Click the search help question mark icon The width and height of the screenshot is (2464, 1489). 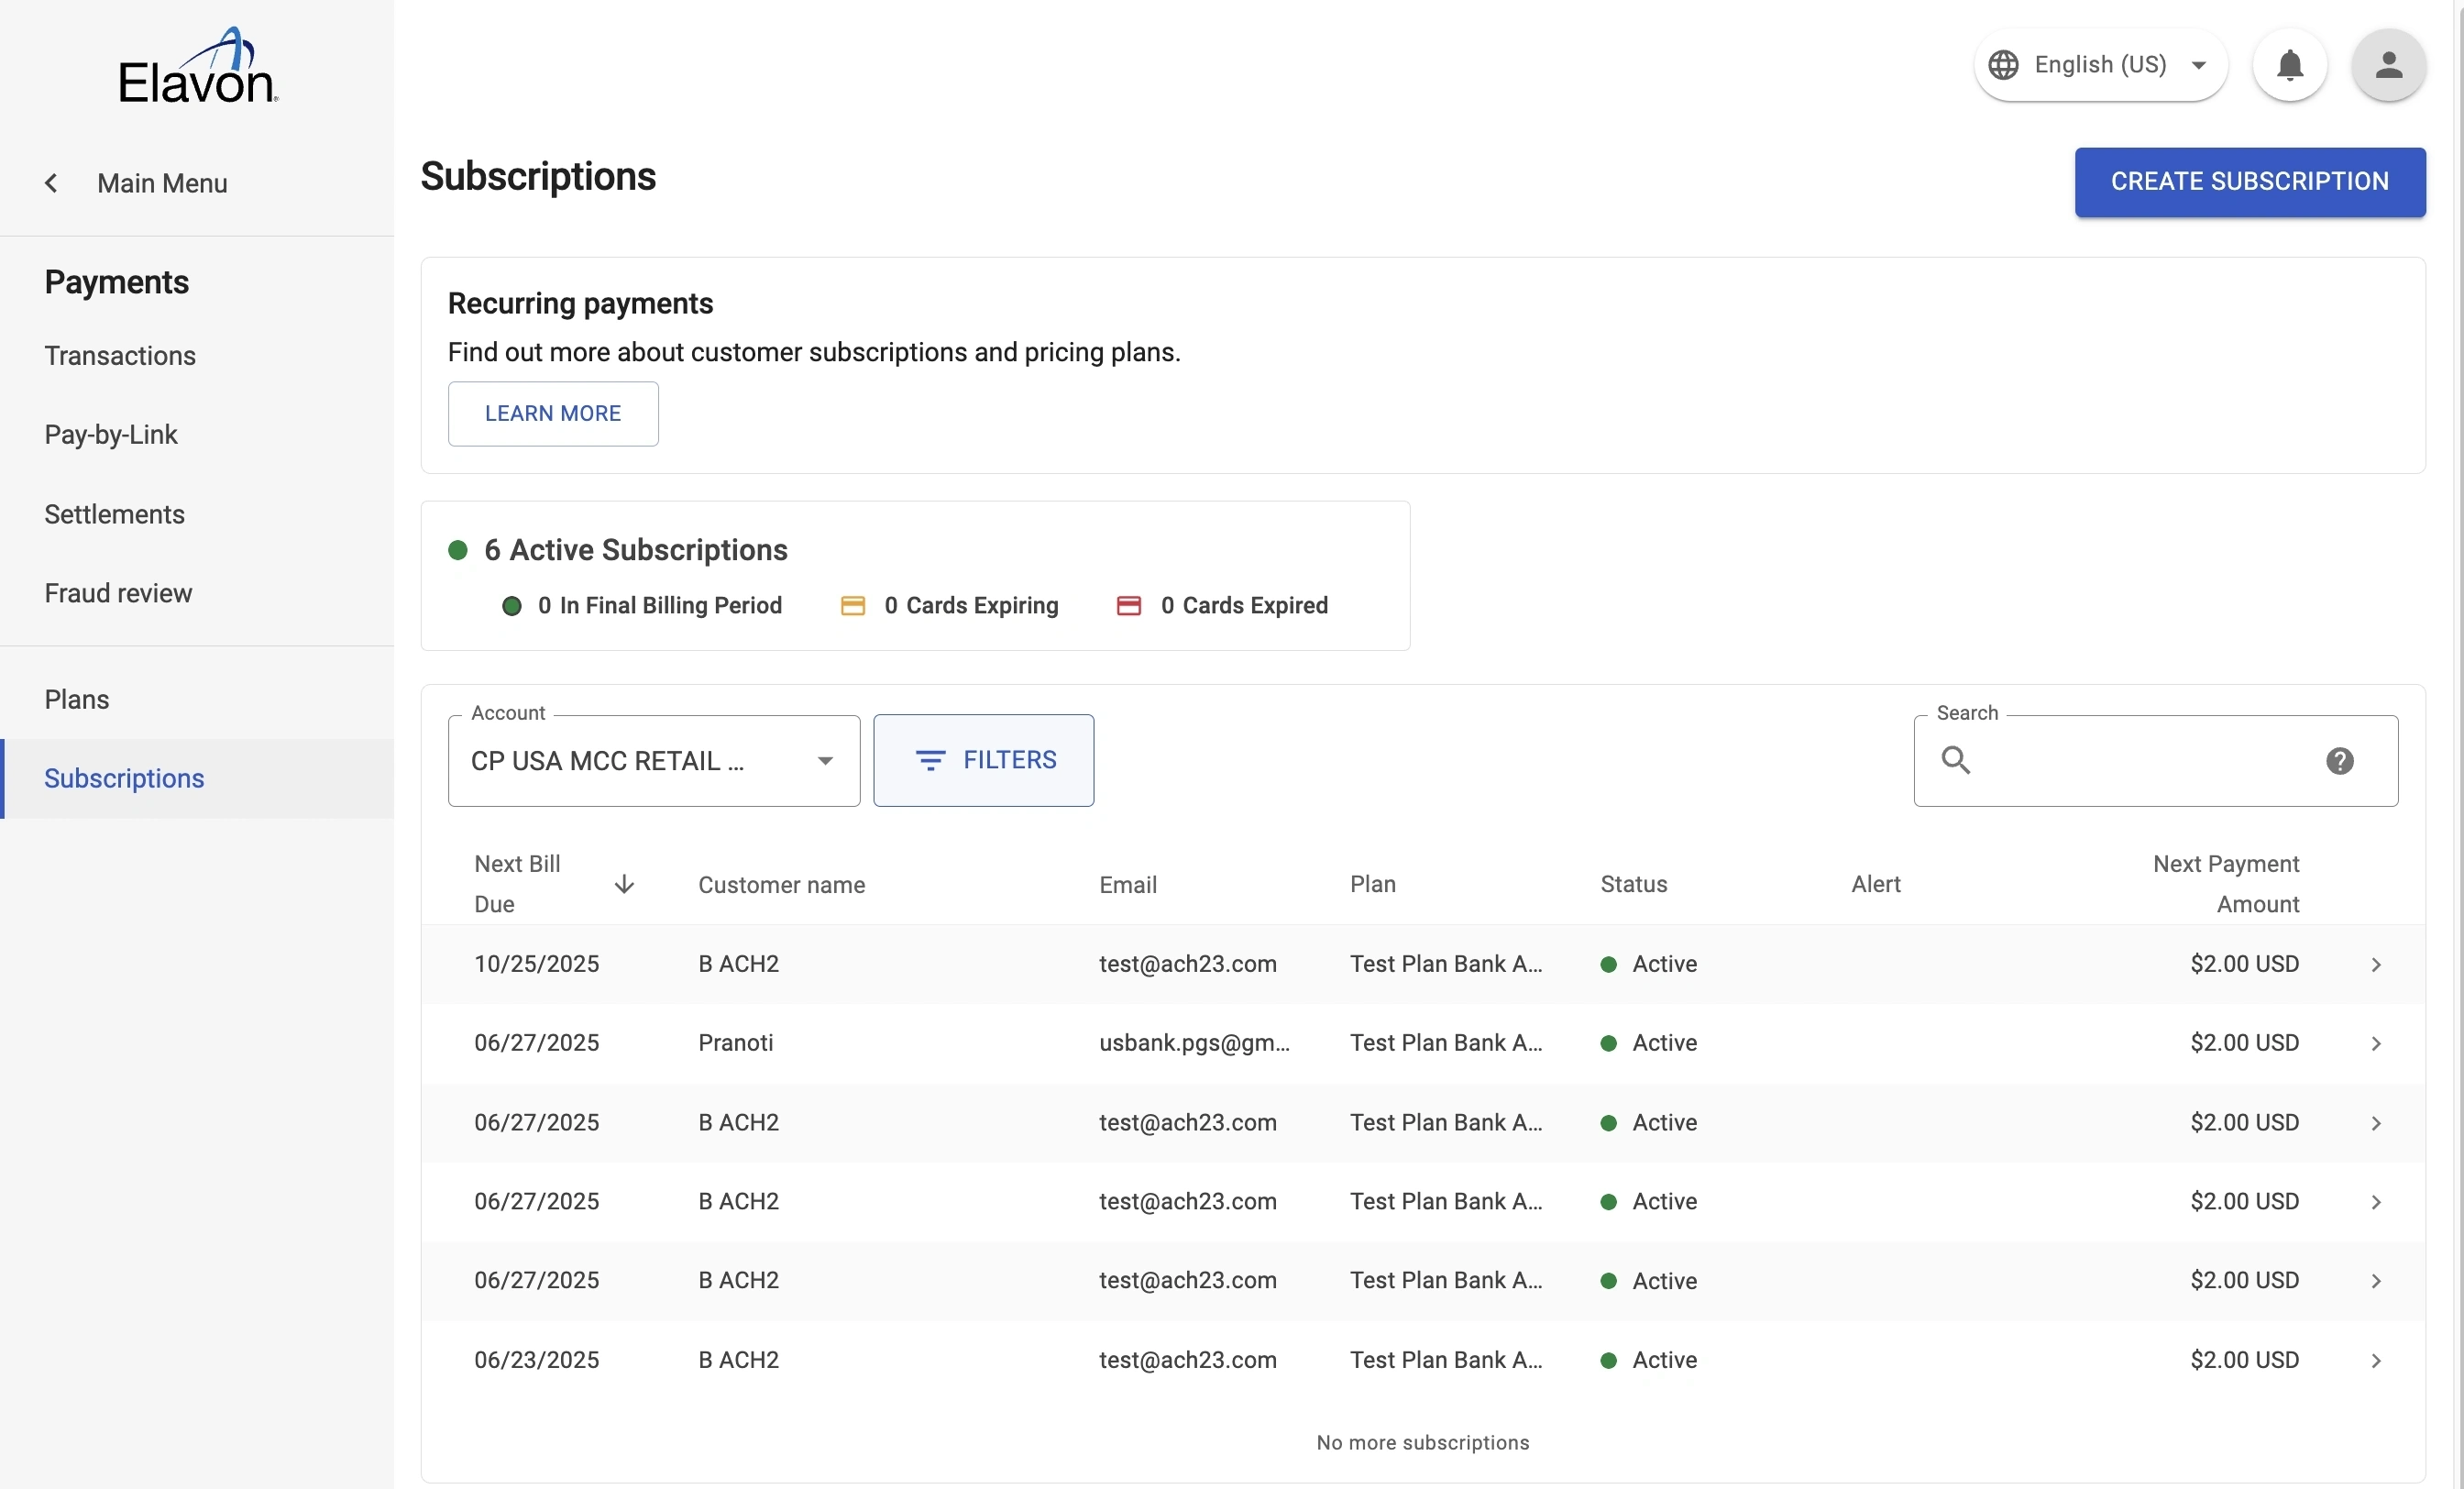[x=2339, y=761]
